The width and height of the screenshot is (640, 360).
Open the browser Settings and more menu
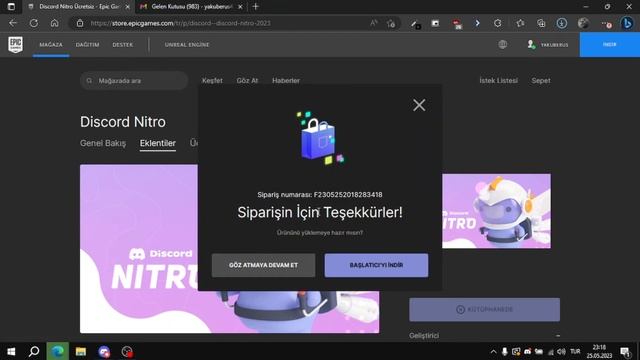(607, 24)
